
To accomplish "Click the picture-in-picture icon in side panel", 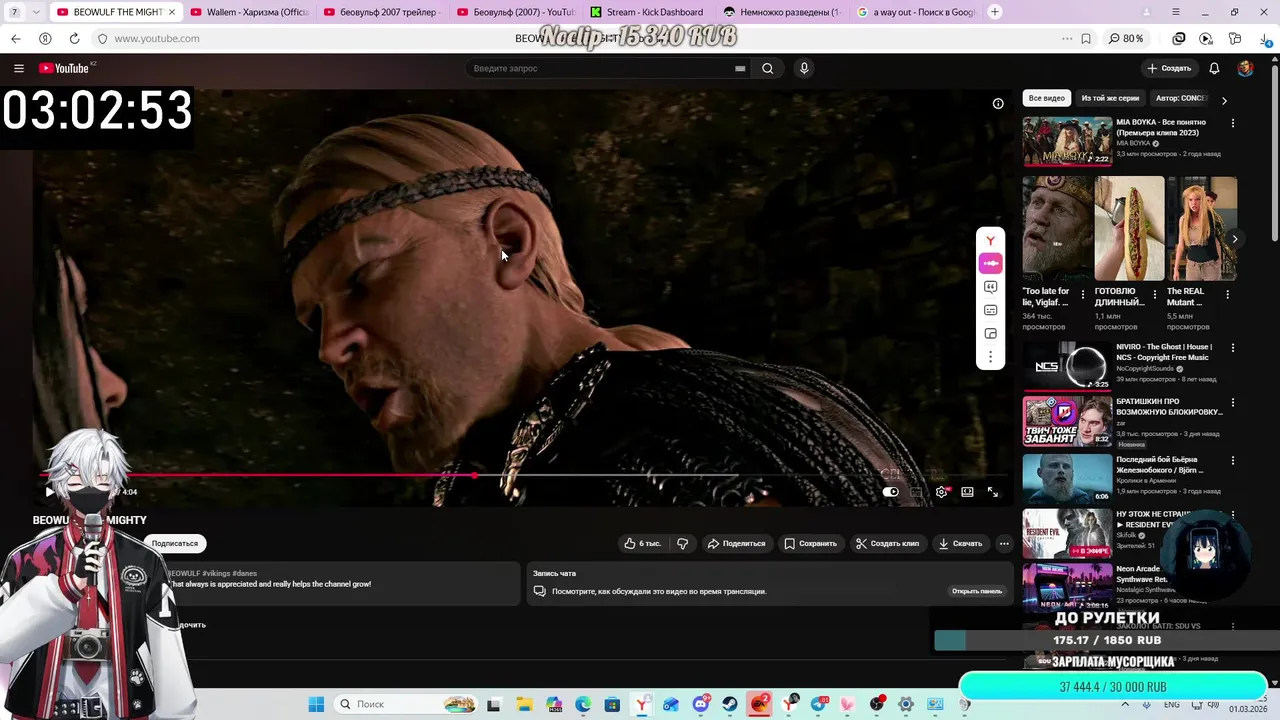I will tap(990, 334).
